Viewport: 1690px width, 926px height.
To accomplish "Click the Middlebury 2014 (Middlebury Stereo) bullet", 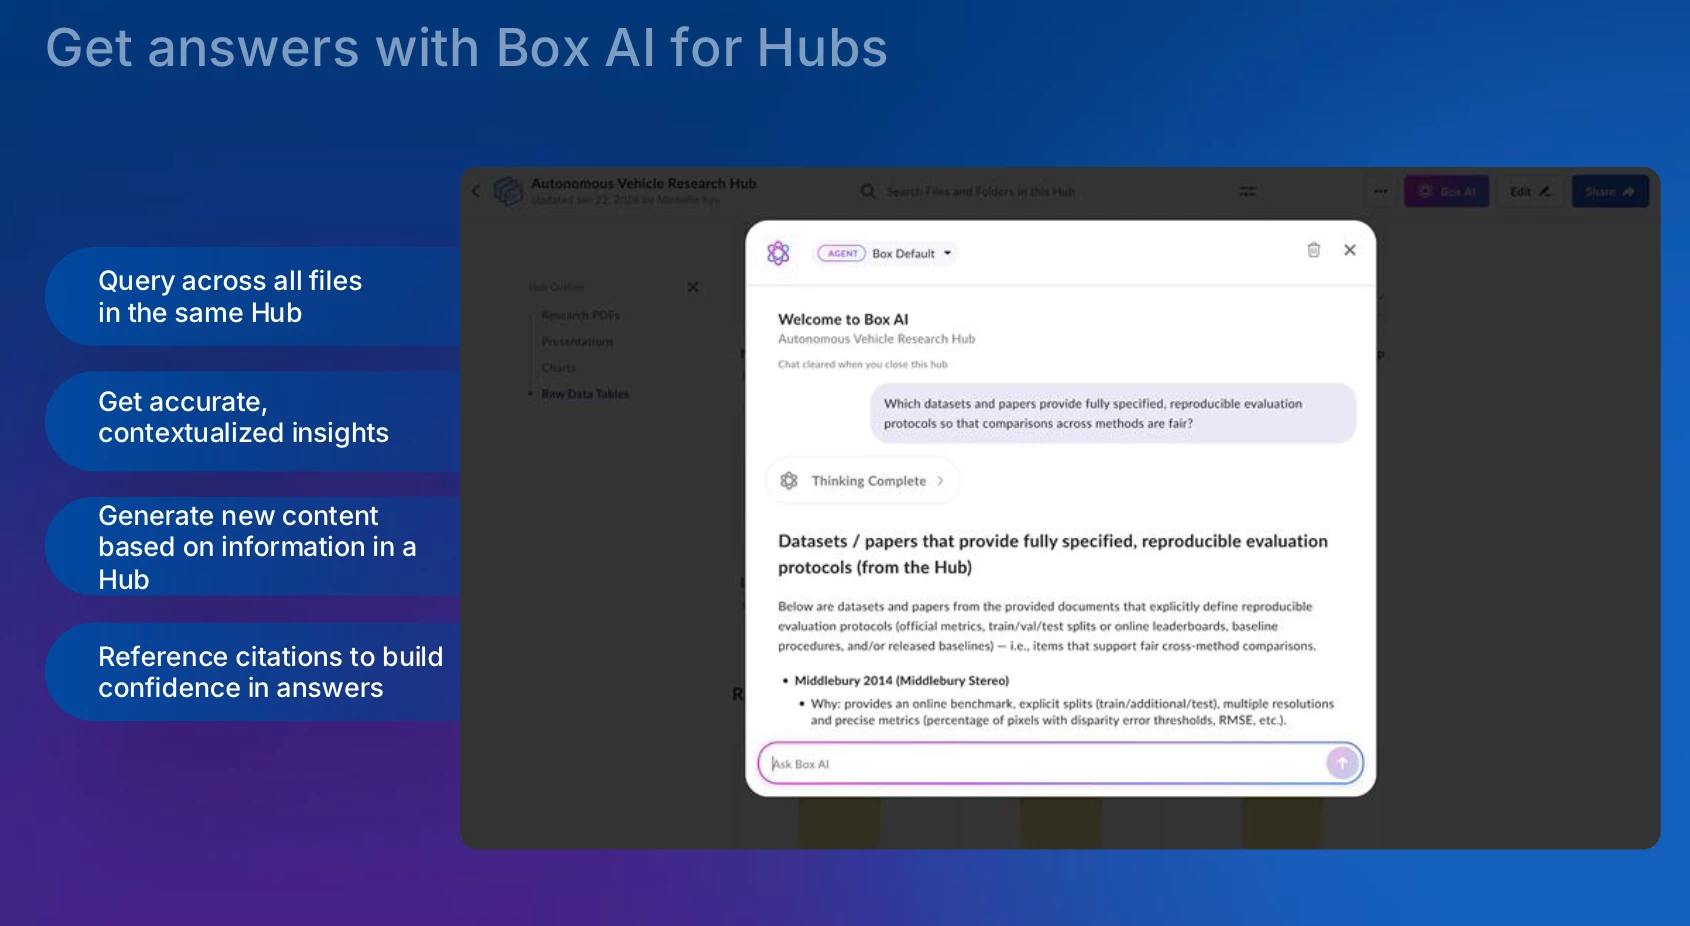I will pos(901,681).
